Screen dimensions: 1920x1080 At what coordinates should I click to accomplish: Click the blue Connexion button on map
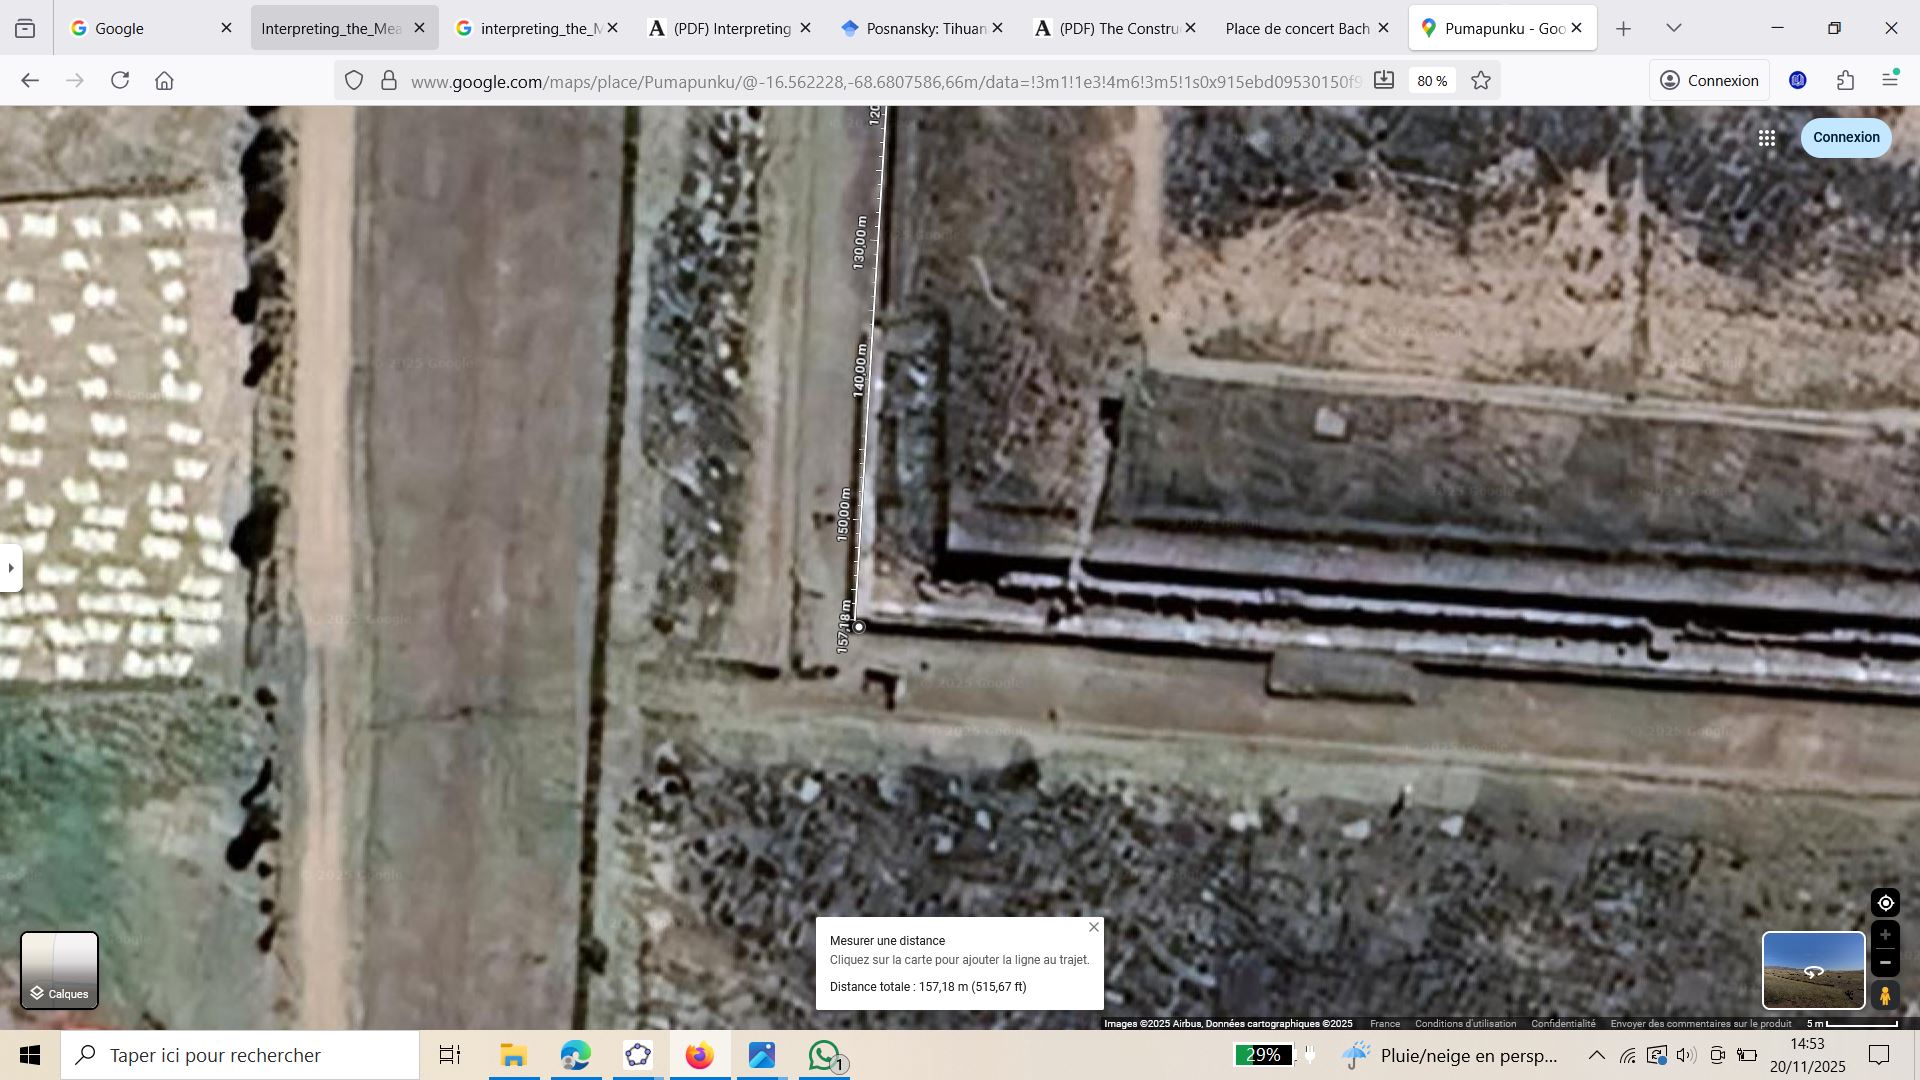(x=1846, y=138)
